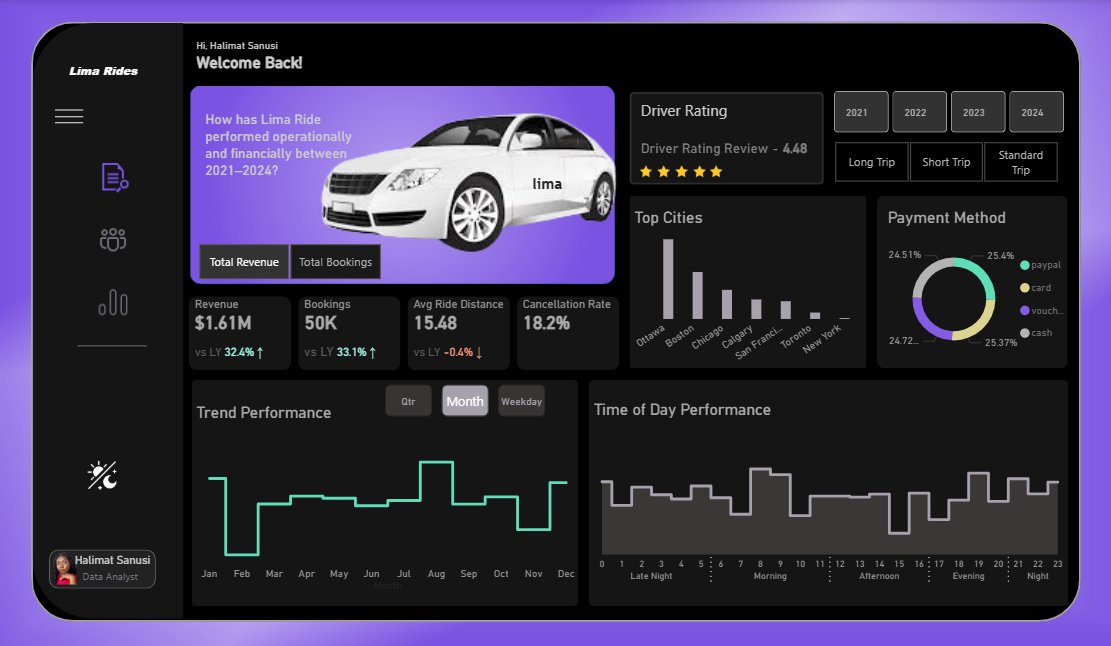Click Driver Rating Review 4.48 text
1111x646 pixels.
(x=723, y=149)
